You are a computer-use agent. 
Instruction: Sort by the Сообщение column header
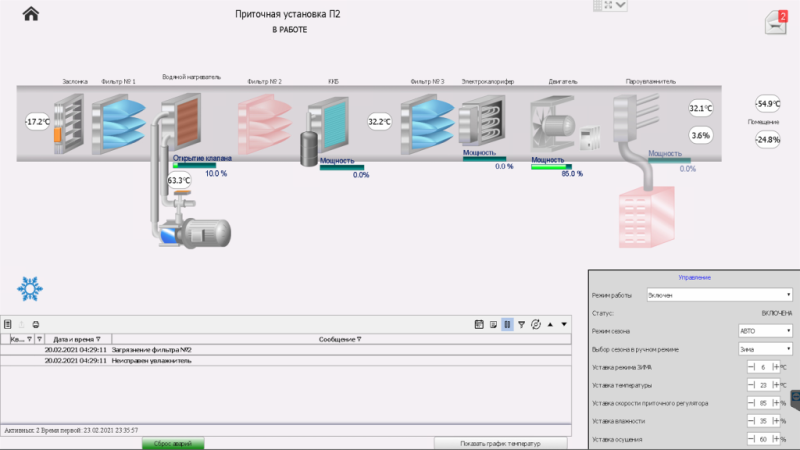click(x=340, y=339)
